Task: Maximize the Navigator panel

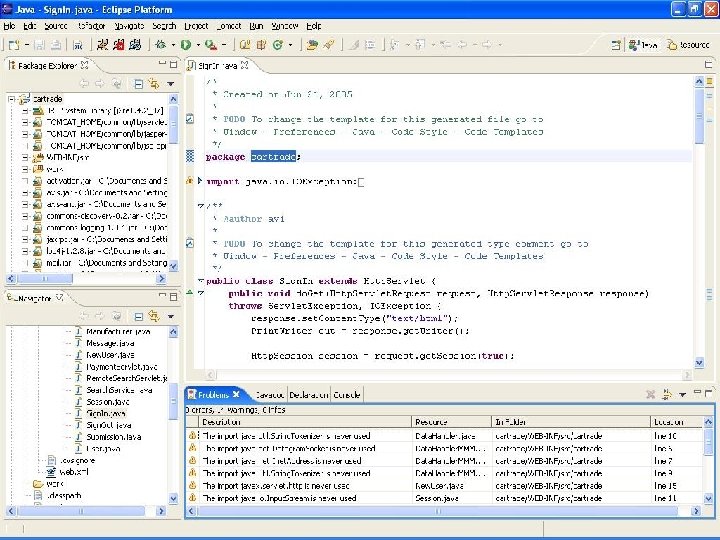Action: point(172,297)
